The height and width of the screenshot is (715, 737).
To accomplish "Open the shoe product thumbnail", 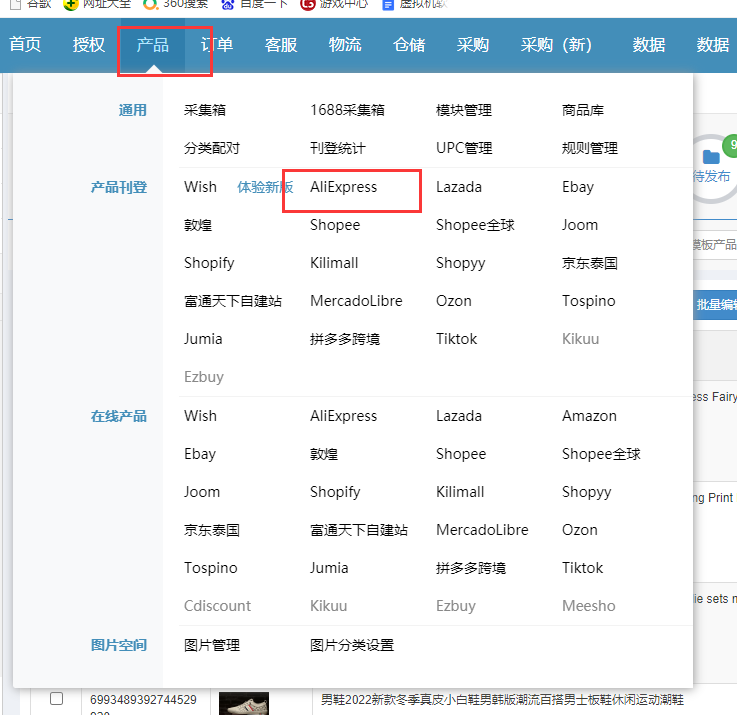I will pos(244,703).
